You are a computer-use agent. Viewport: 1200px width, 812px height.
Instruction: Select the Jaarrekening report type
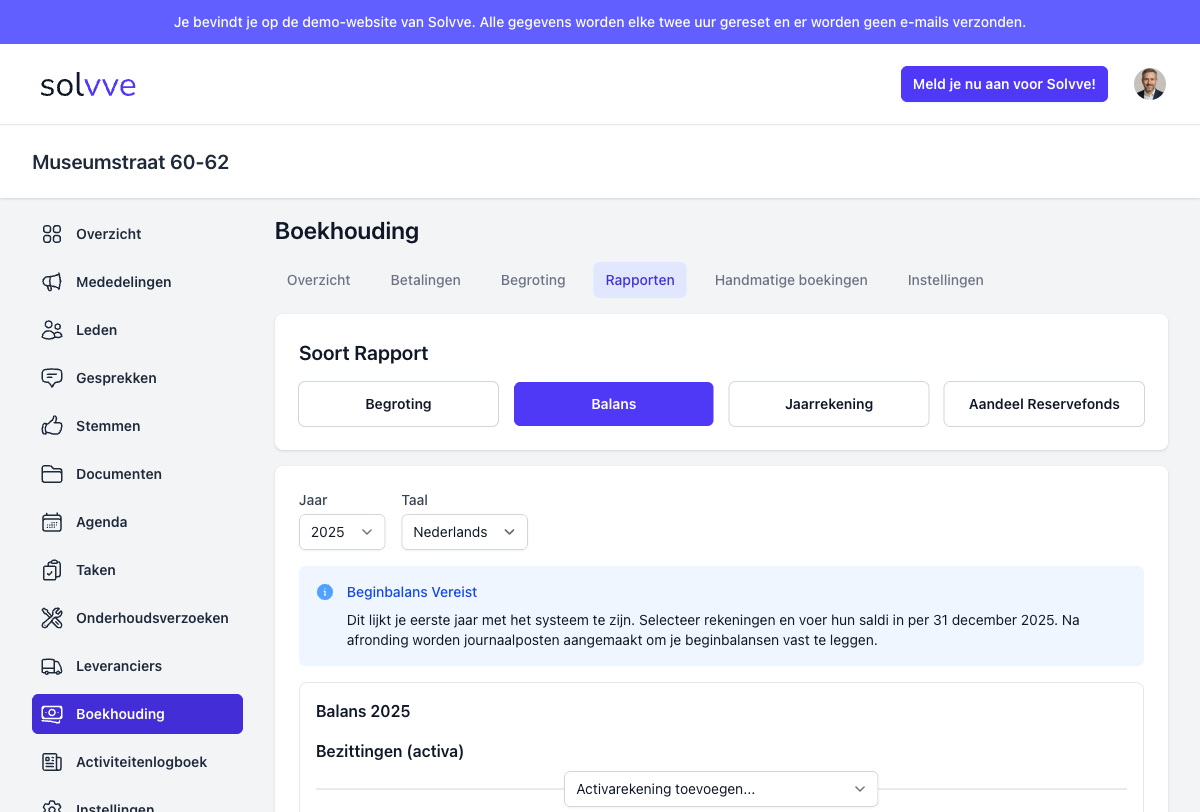coord(829,404)
